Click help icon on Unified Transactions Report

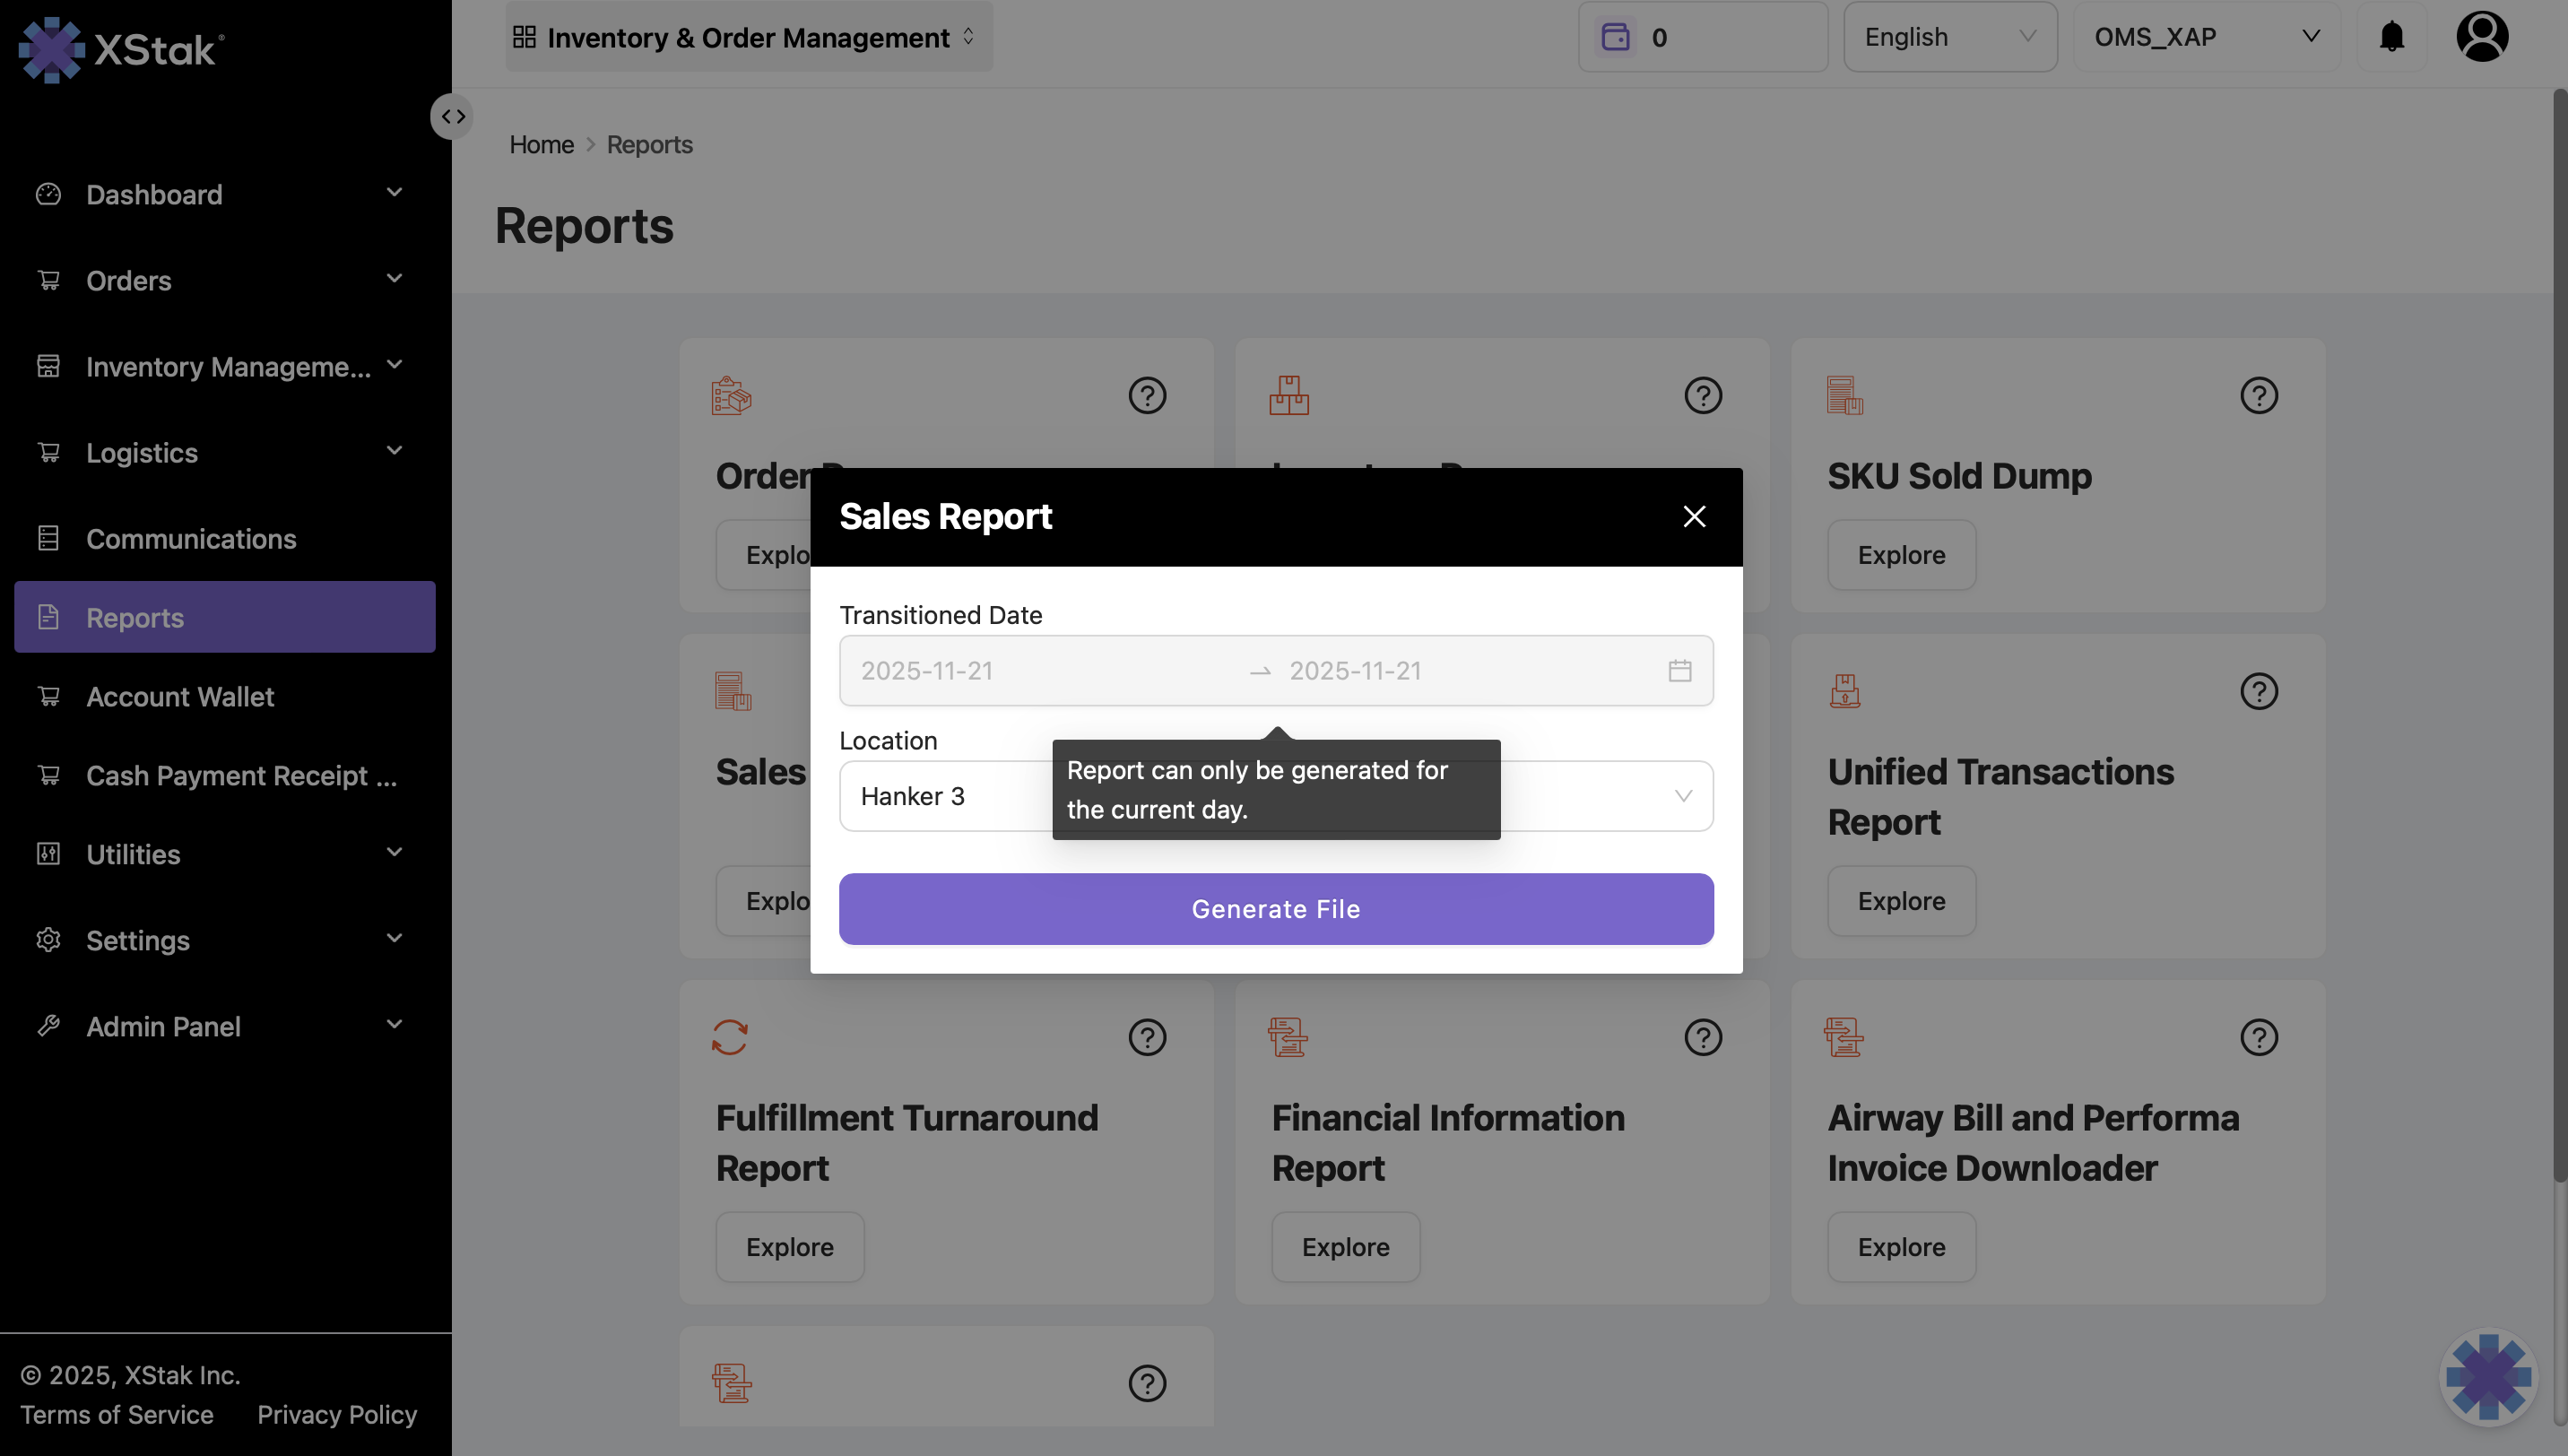click(x=2258, y=691)
